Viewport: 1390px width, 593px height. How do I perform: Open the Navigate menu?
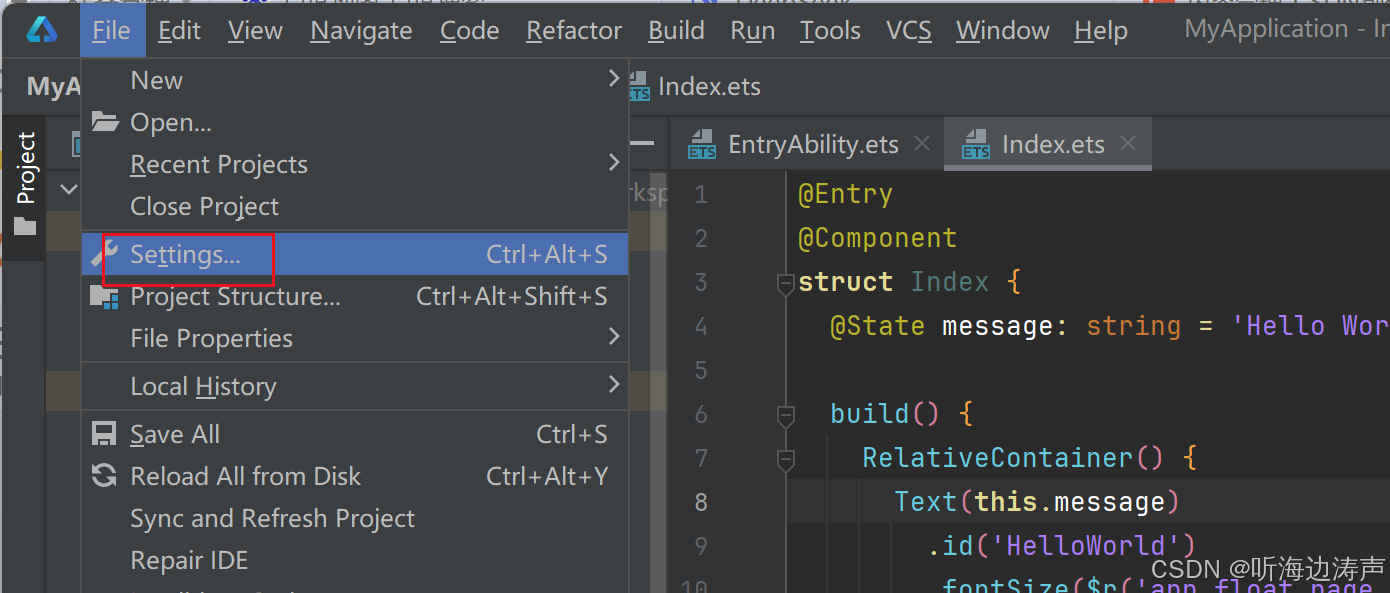[x=361, y=31]
